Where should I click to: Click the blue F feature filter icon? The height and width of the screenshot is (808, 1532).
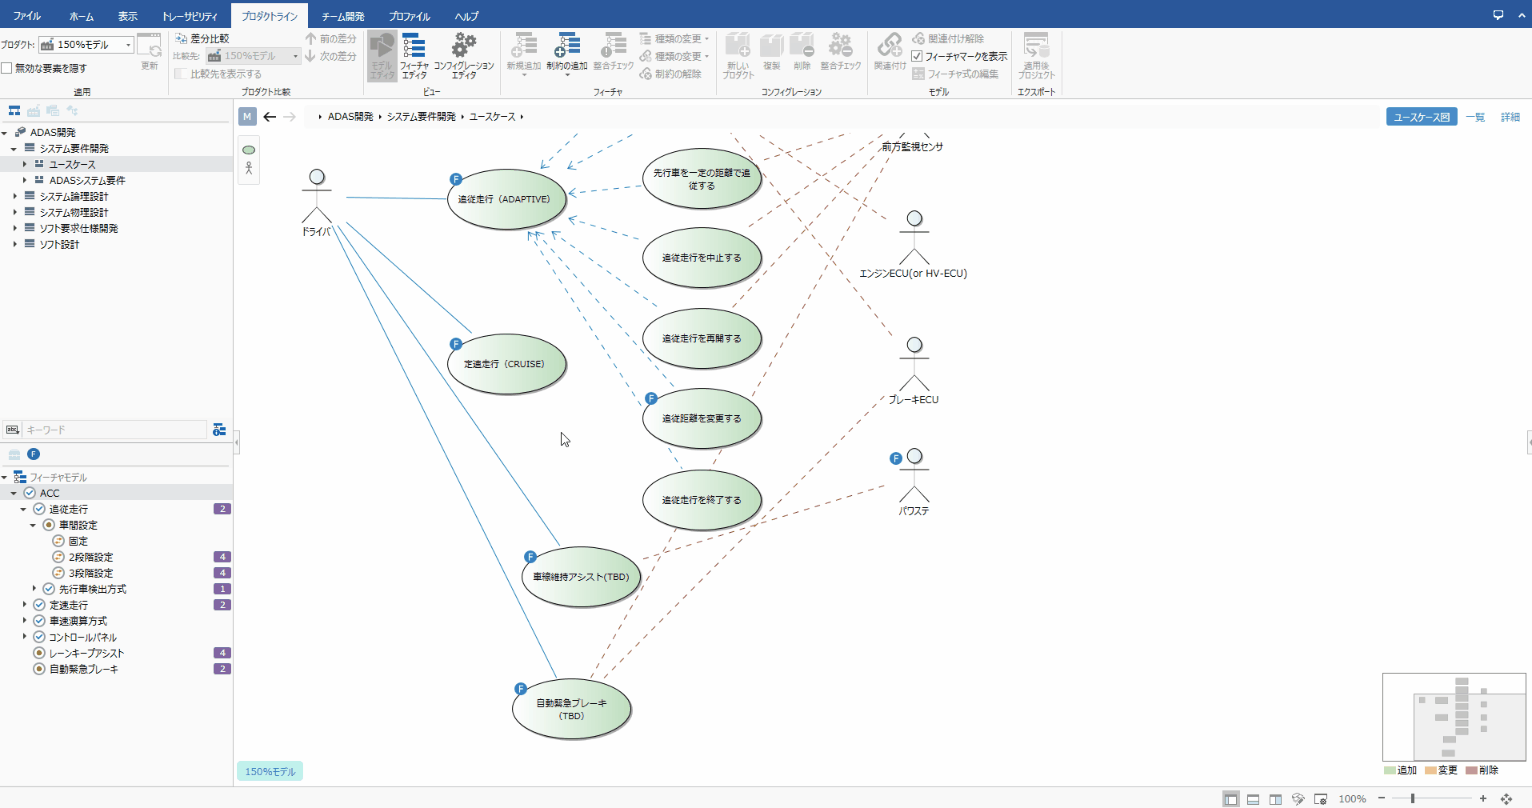pos(33,454)
